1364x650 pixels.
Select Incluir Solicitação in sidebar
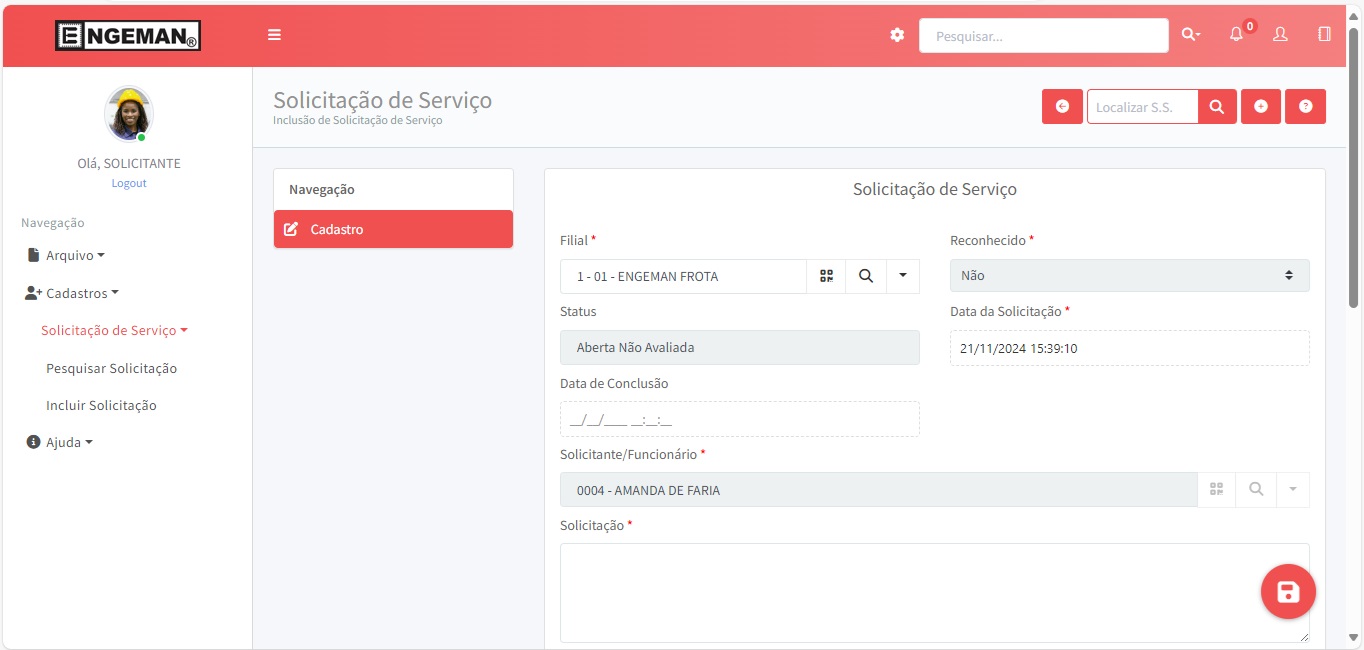tap(101, 405)
